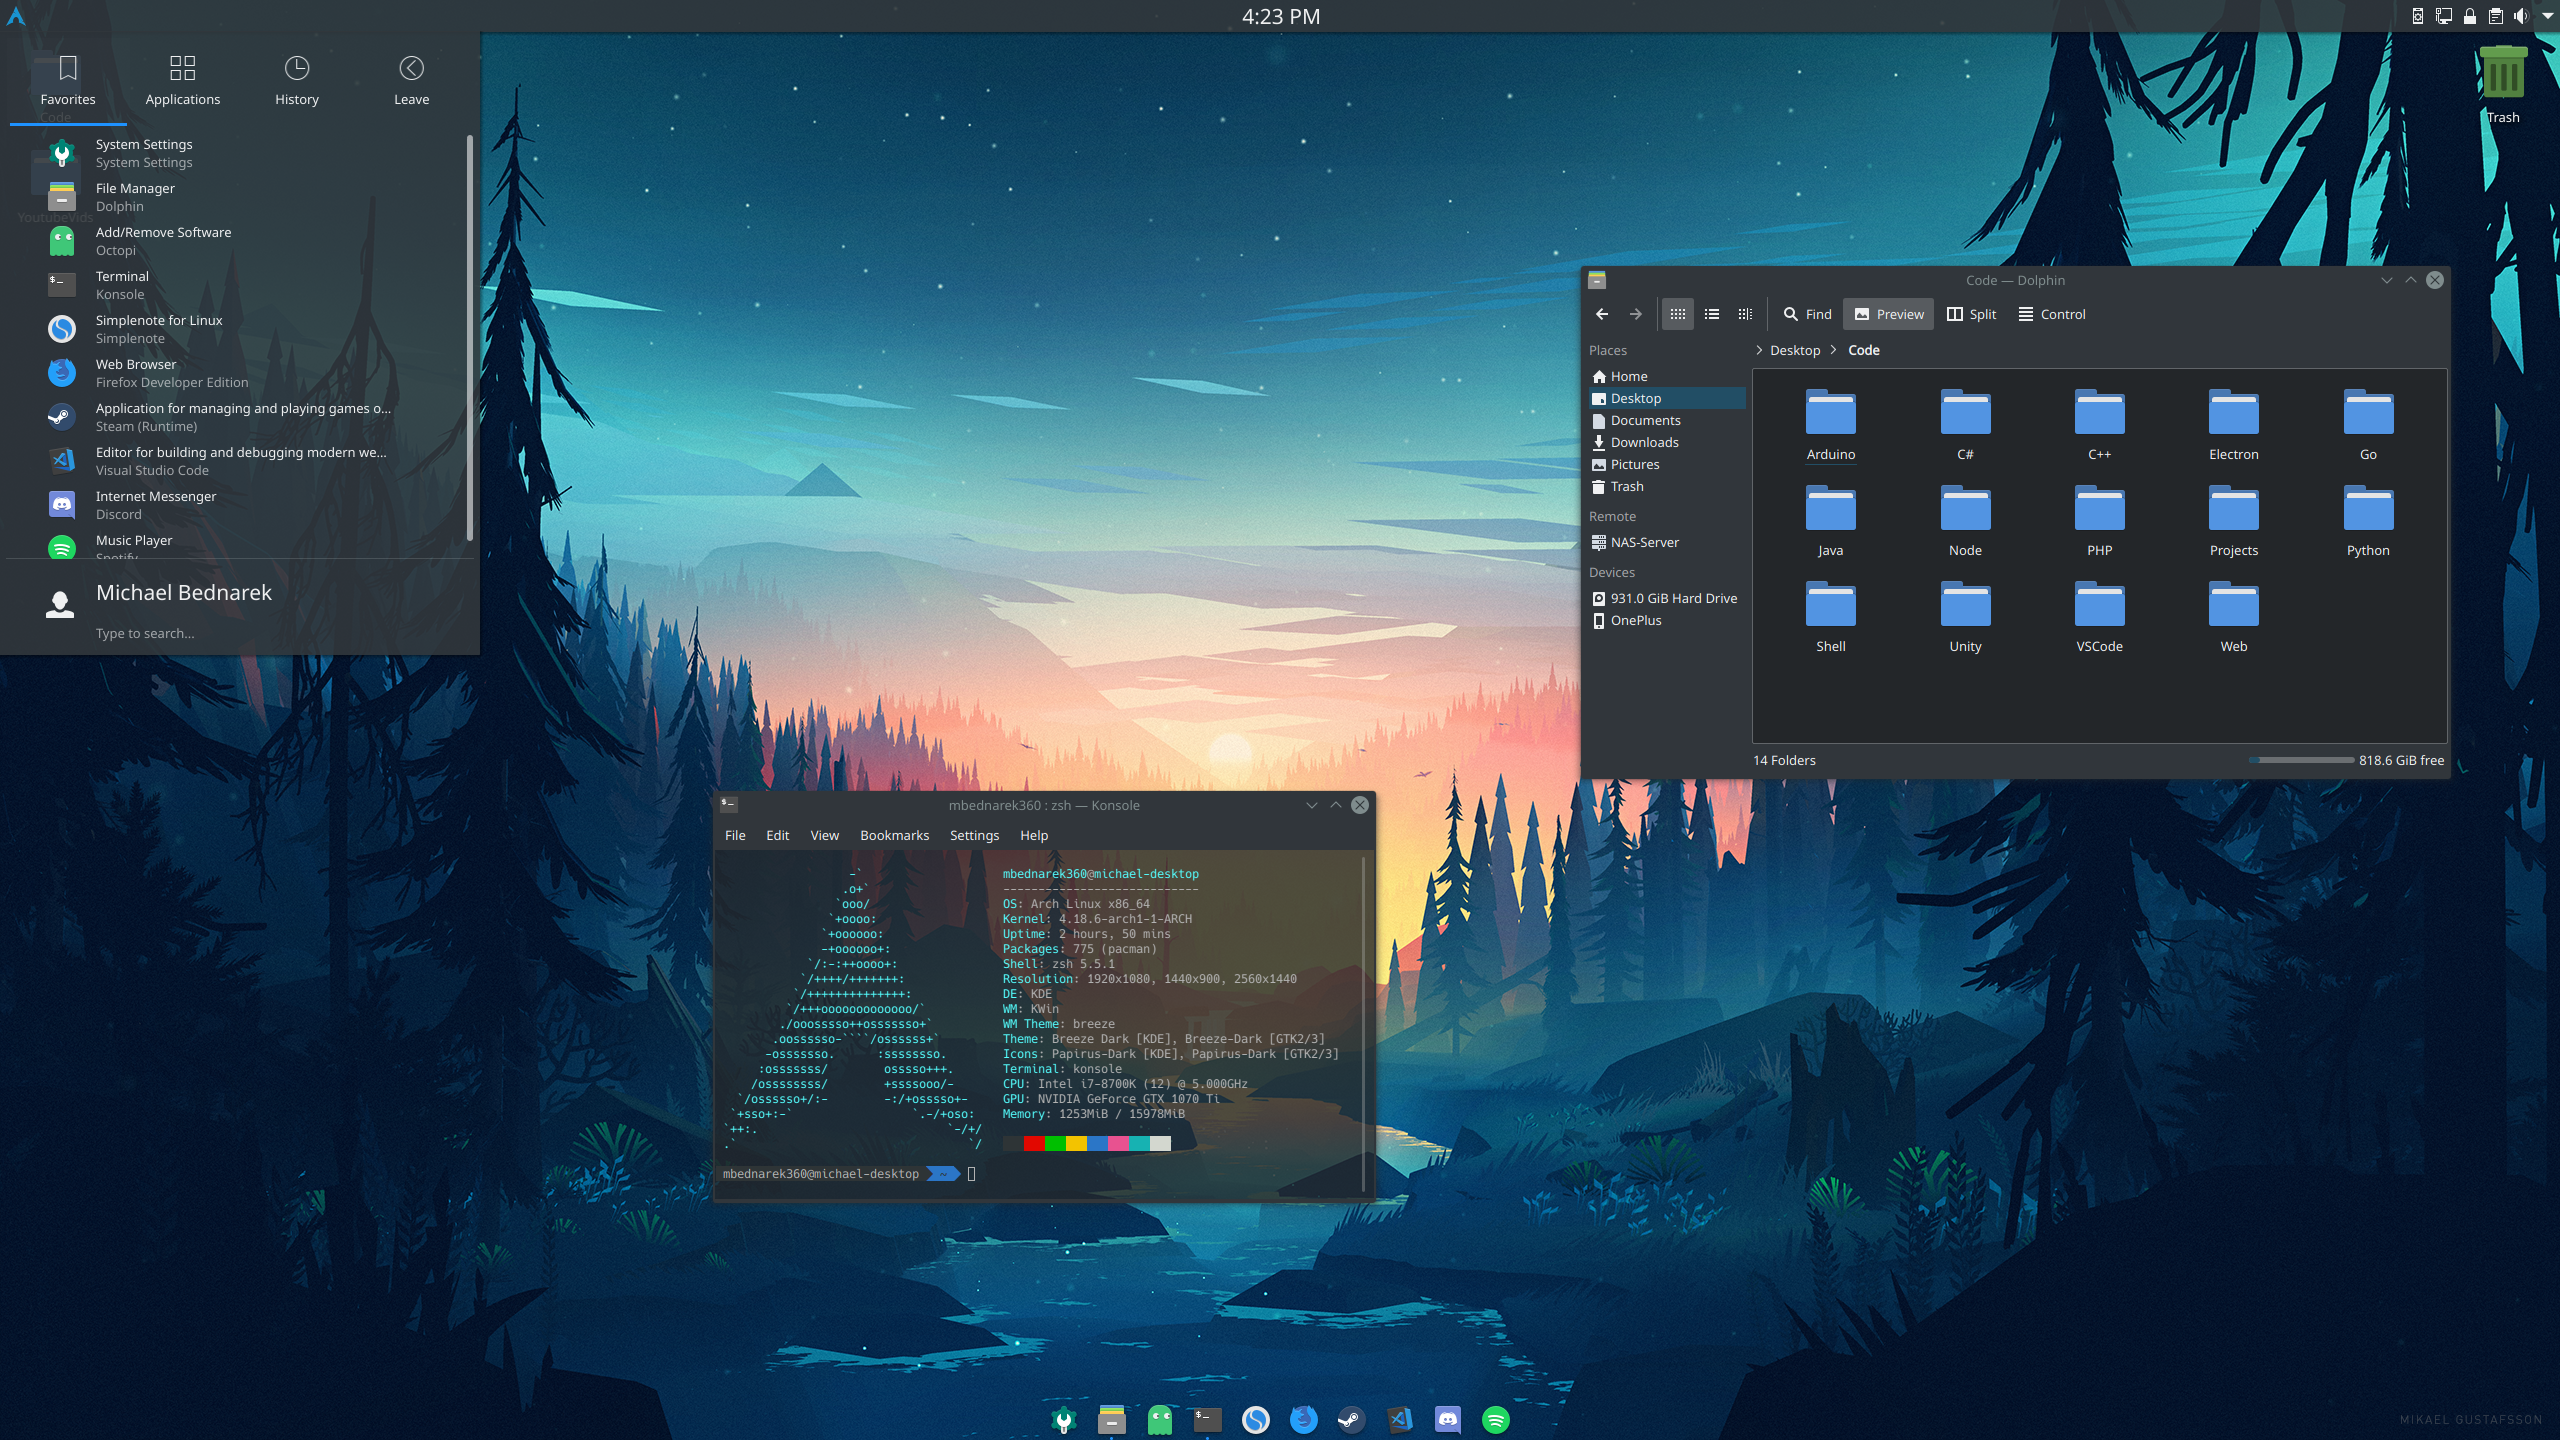Open the Trash icon on the desktop
The height and width of the screenshot is (1440, 2560).
(x=2502, y=85)
